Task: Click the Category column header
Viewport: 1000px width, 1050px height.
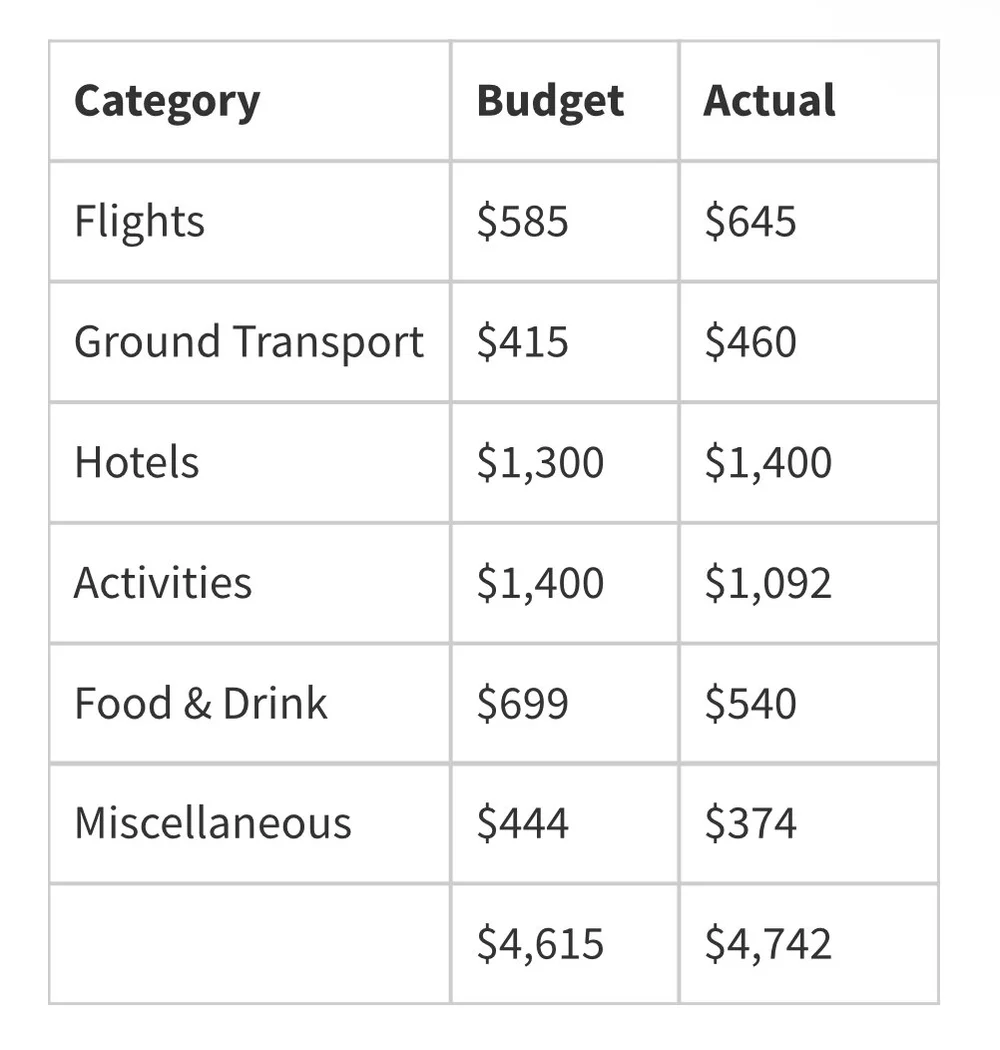Action: (250, 101)
